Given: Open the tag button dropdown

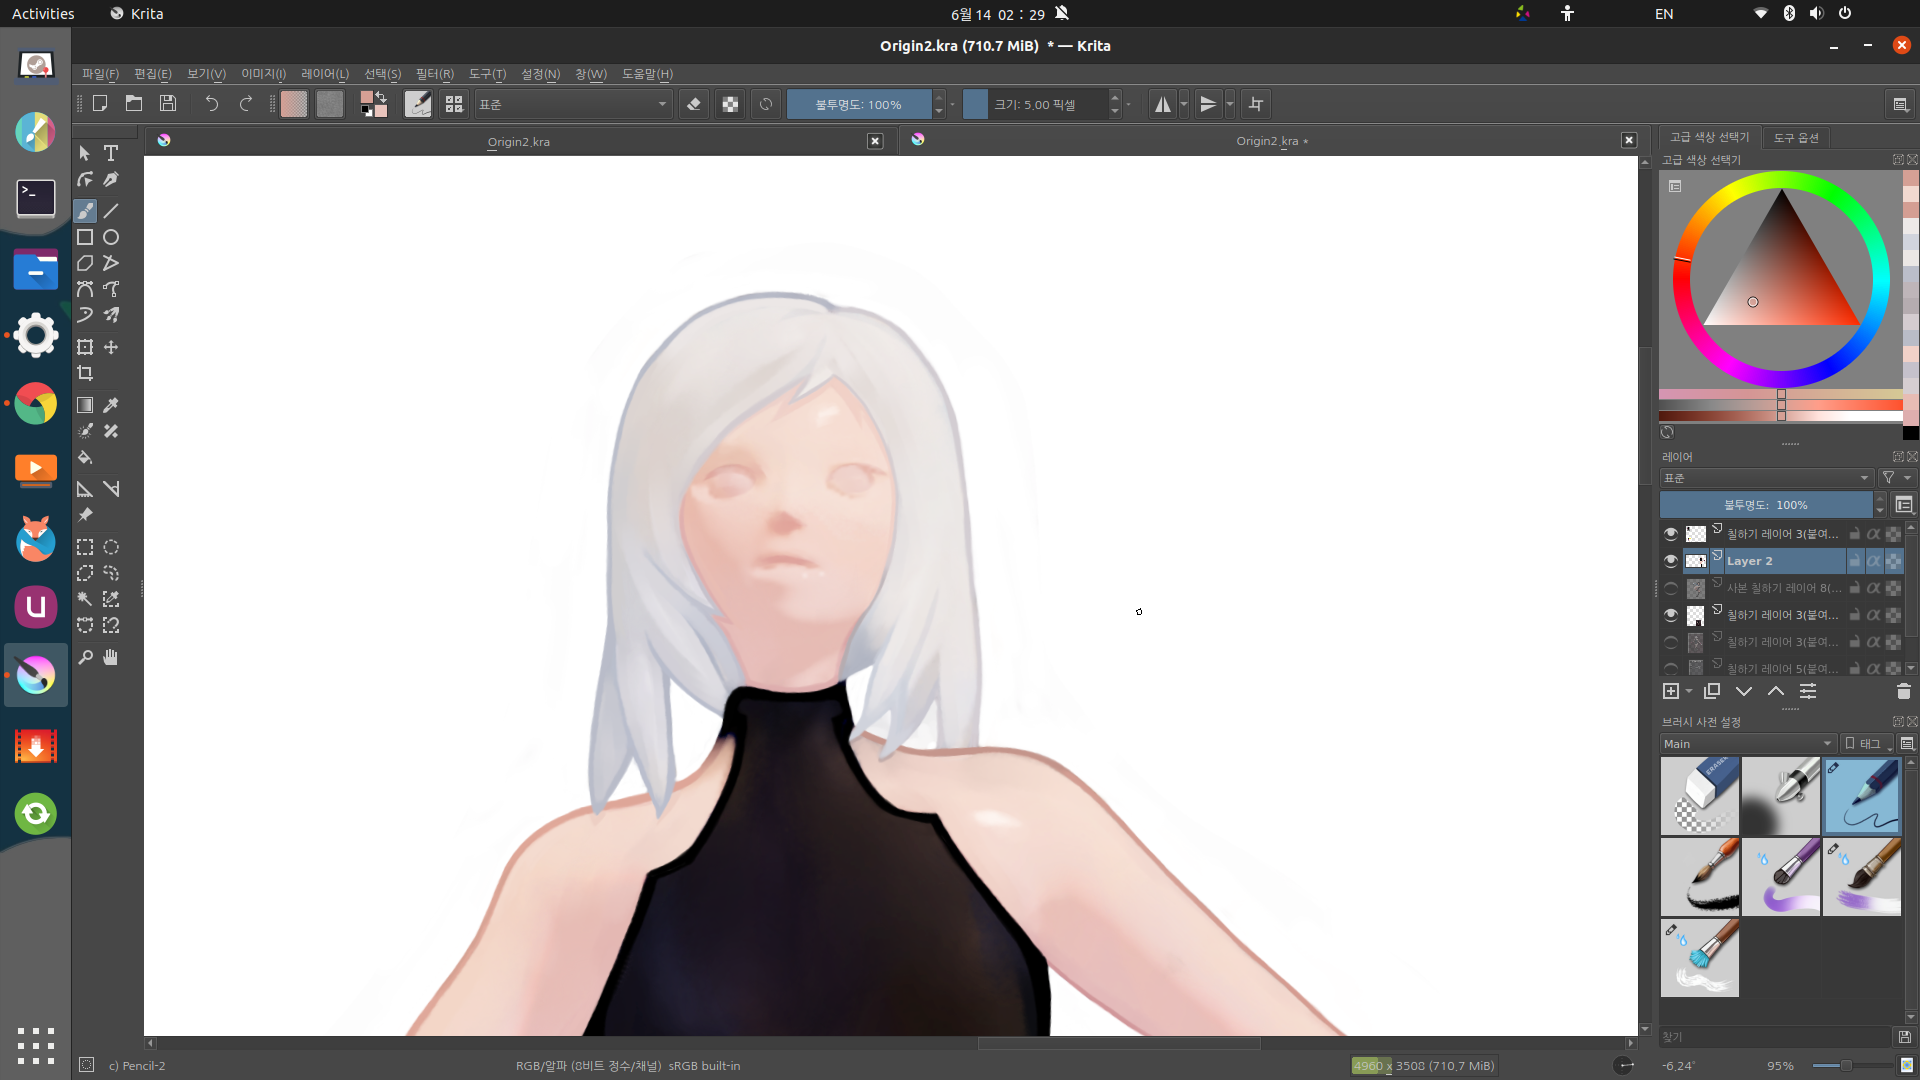Looking at the screenshot, I should pos(1868,744).
